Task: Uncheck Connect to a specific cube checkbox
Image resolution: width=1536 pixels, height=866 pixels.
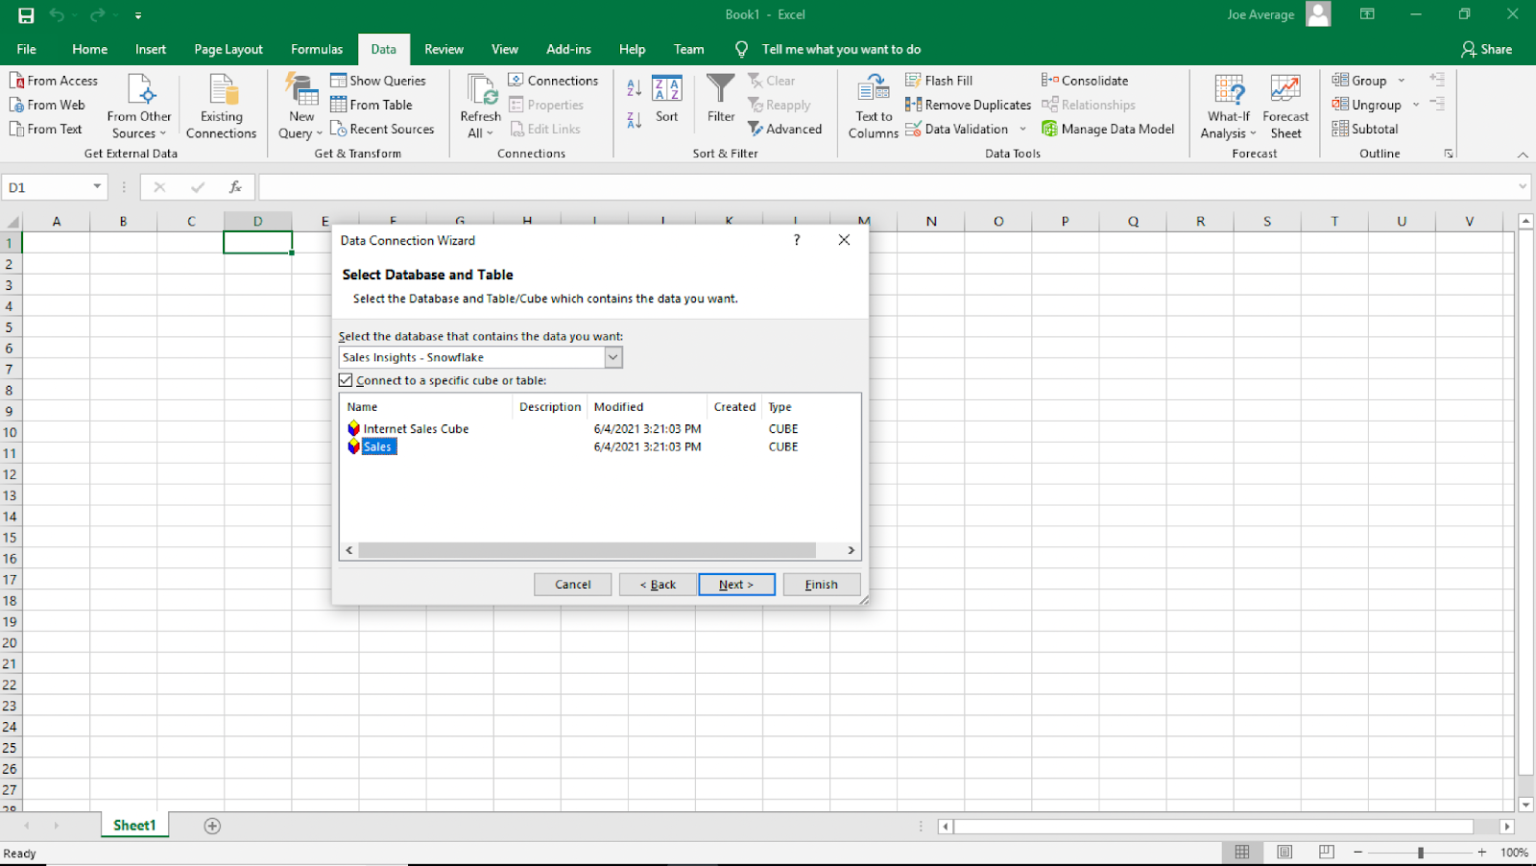Action: (x=346, y=380)
